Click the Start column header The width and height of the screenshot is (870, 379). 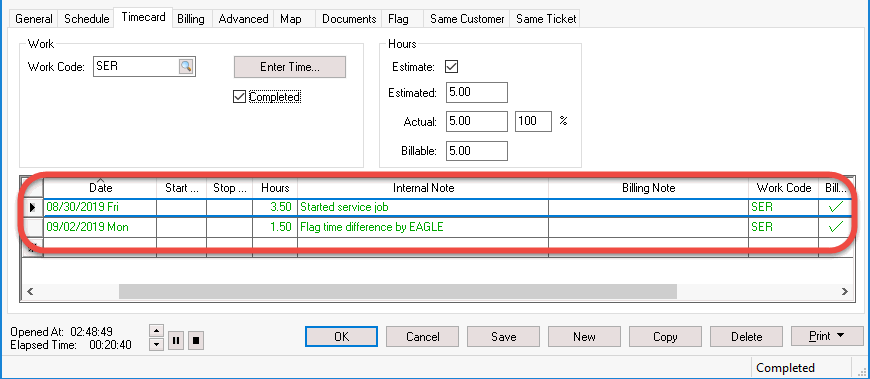tap(181, 188)
